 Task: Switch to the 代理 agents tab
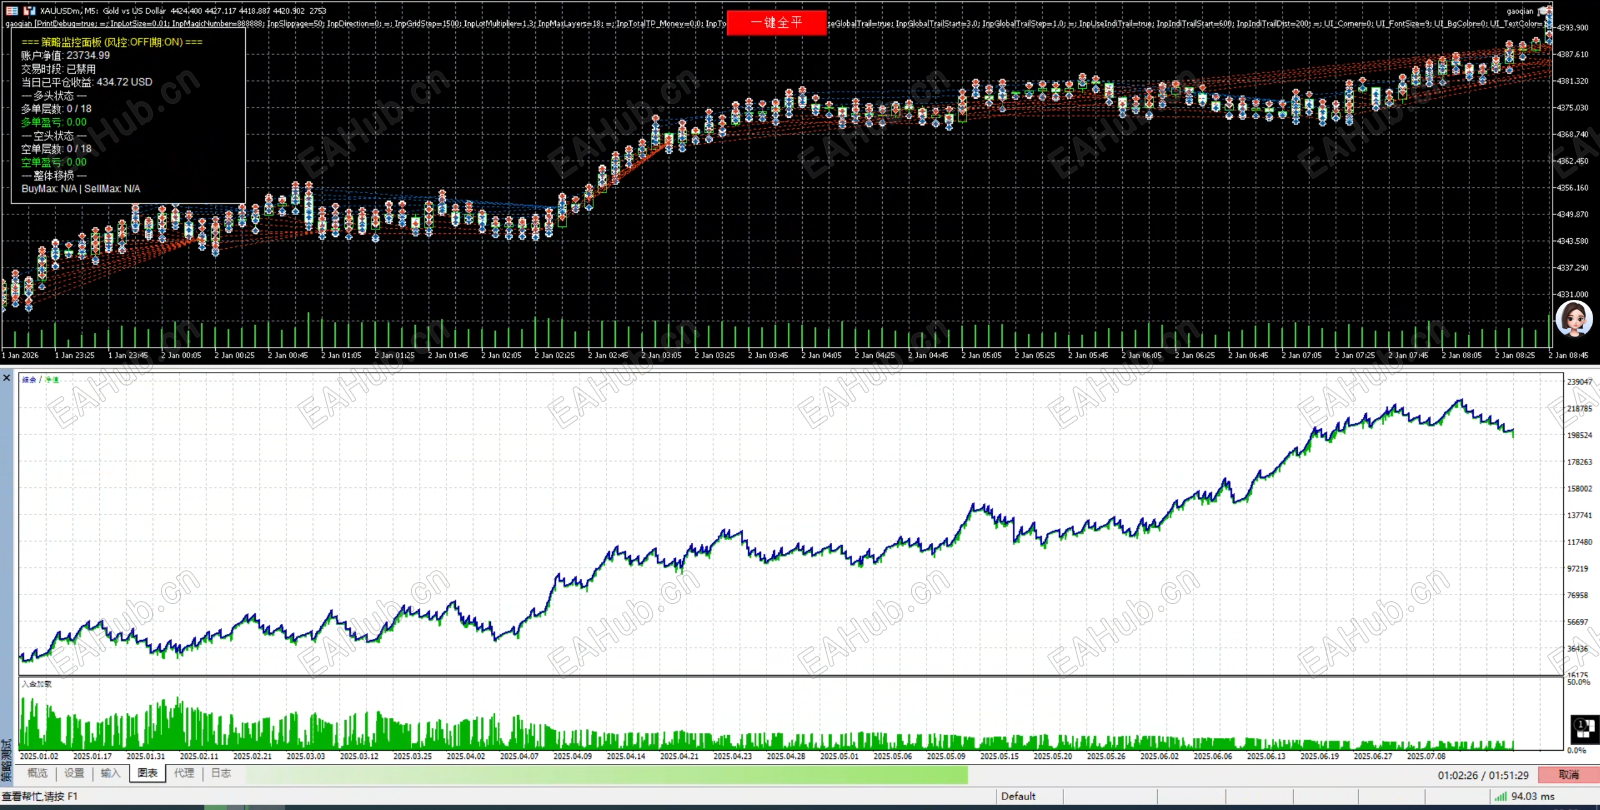coord(184,773)
